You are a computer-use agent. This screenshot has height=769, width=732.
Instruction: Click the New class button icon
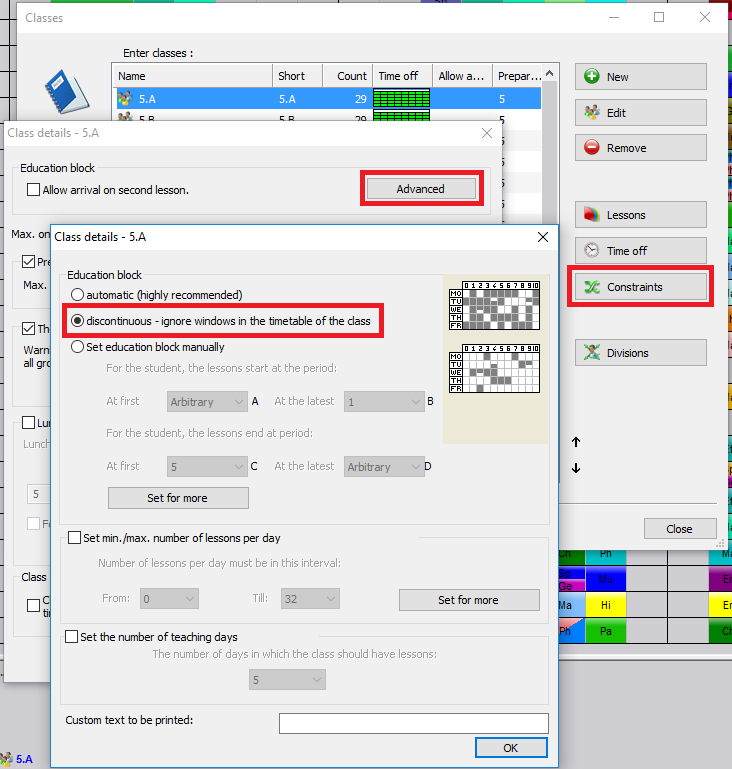tap(592, 77)
